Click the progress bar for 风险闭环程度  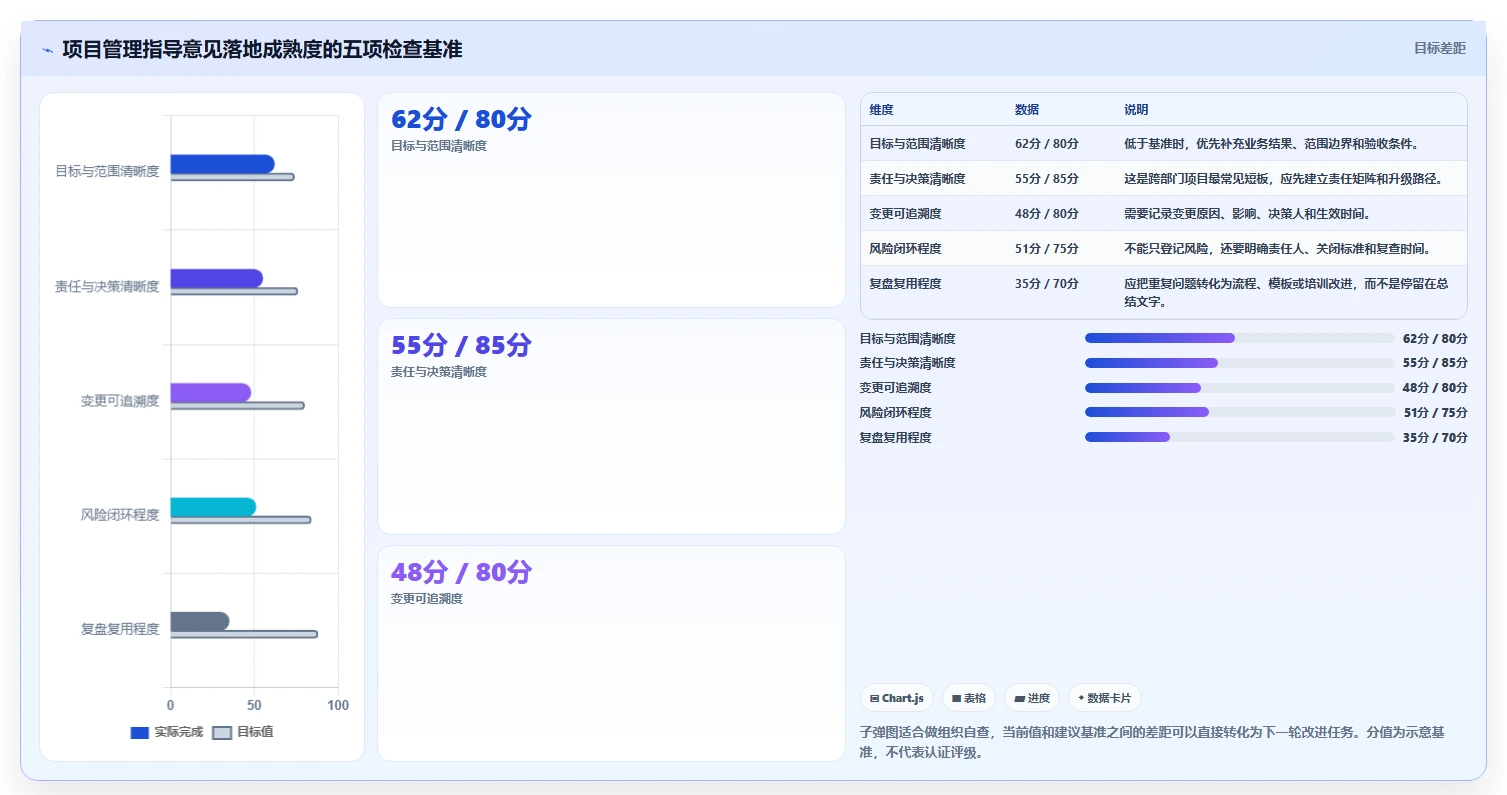[1239, 412]
